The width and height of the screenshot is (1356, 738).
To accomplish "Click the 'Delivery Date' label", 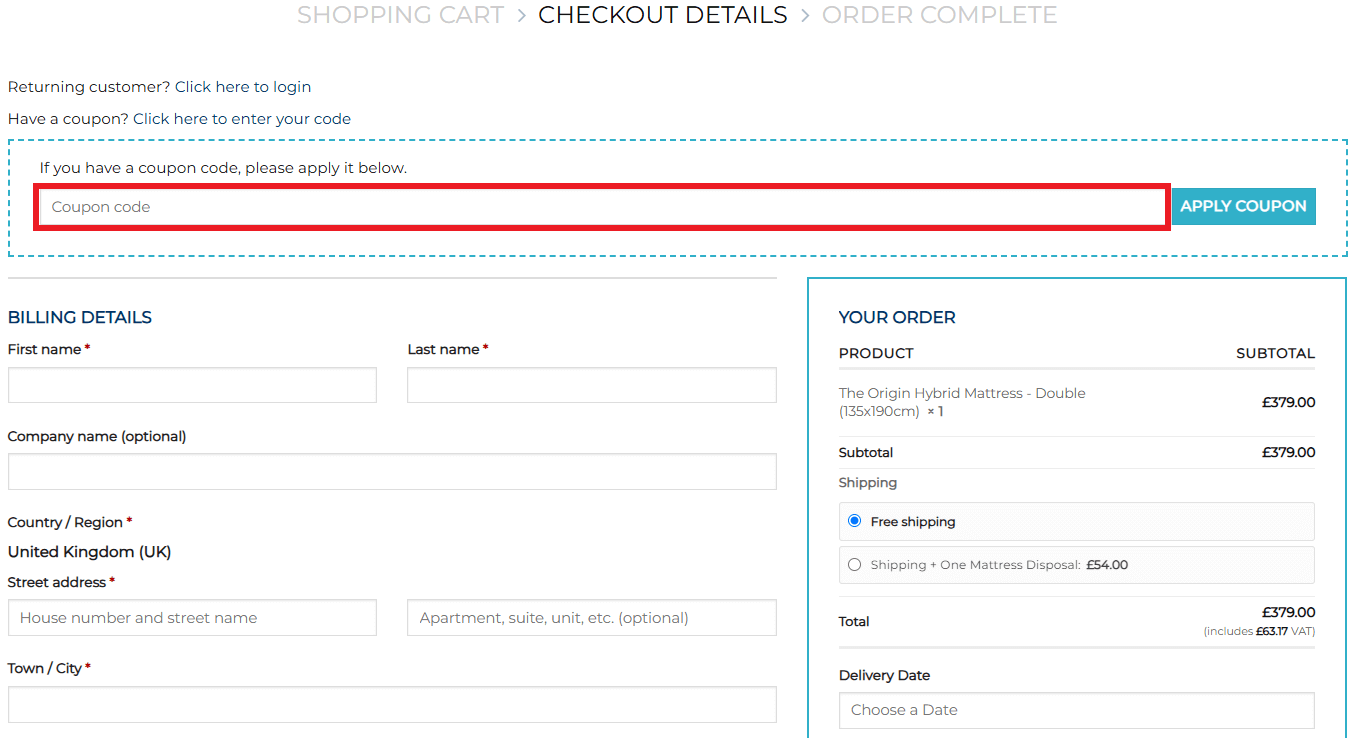I will pyautogui.click(x=885, y=676).
